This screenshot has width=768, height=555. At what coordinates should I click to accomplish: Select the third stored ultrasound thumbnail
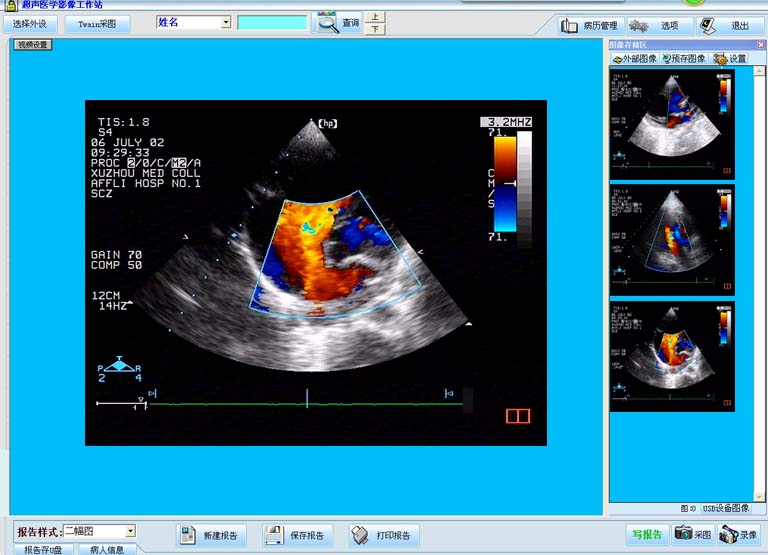coord(672,357)
